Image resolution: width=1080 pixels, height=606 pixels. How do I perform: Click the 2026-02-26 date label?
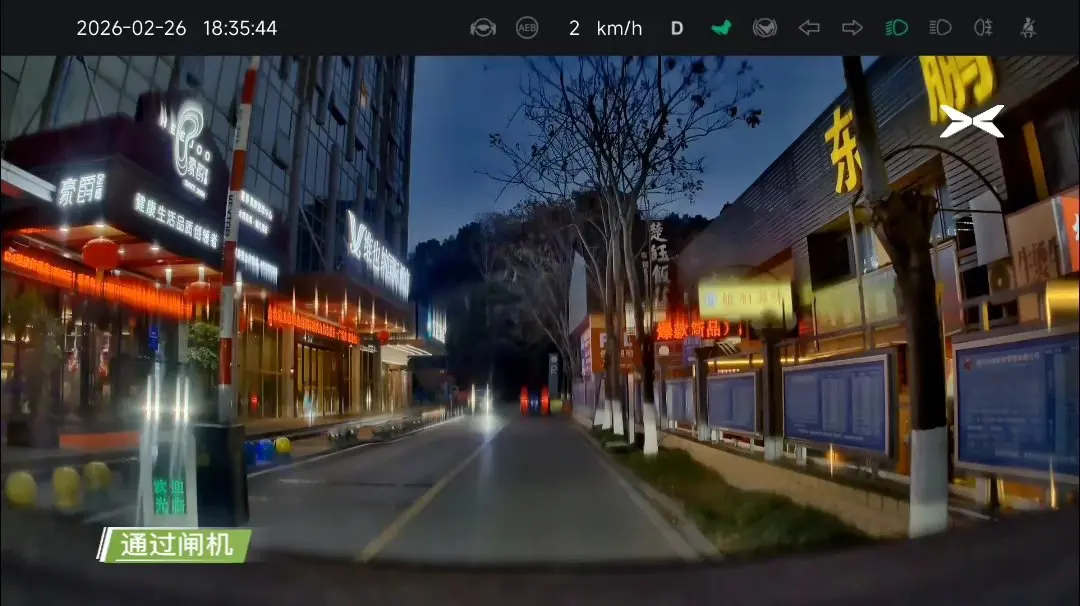click(x=131, y=28)
